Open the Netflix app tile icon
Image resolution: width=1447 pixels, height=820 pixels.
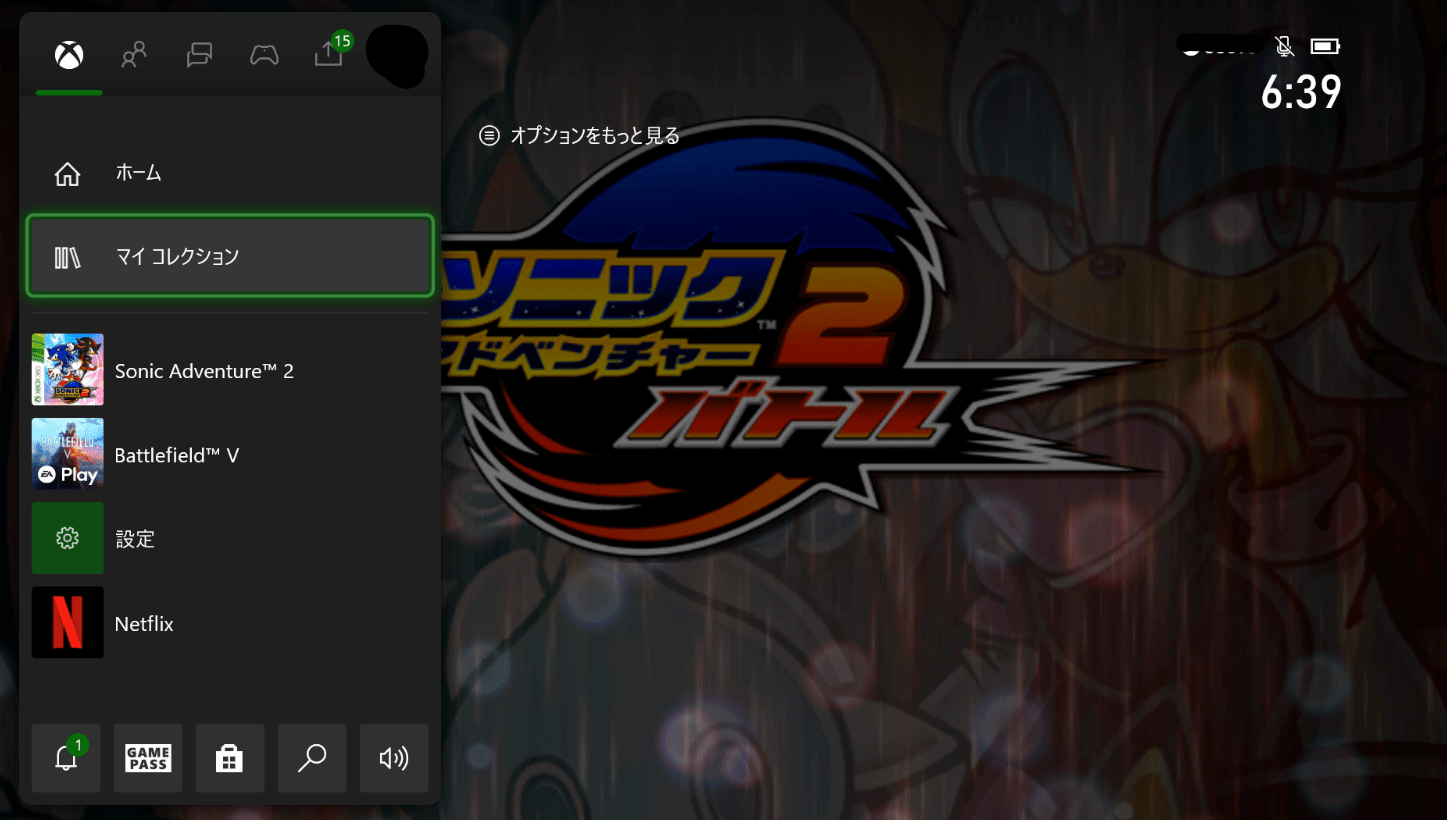pyautogui.click(x=67, y=622)
